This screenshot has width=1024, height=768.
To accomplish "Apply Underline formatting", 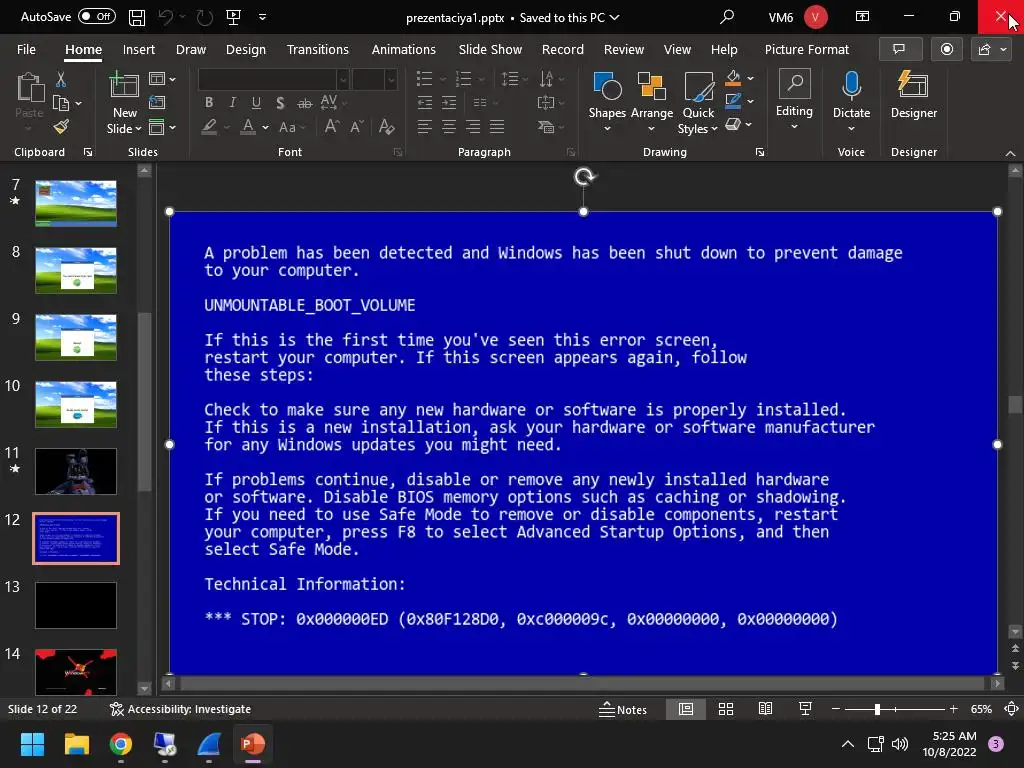I will [256, 103].
